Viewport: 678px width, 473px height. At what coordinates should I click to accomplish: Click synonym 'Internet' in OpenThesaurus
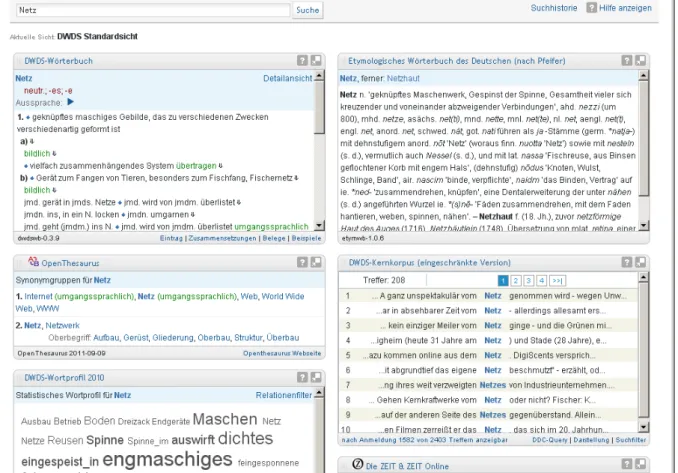pos(38,296)
